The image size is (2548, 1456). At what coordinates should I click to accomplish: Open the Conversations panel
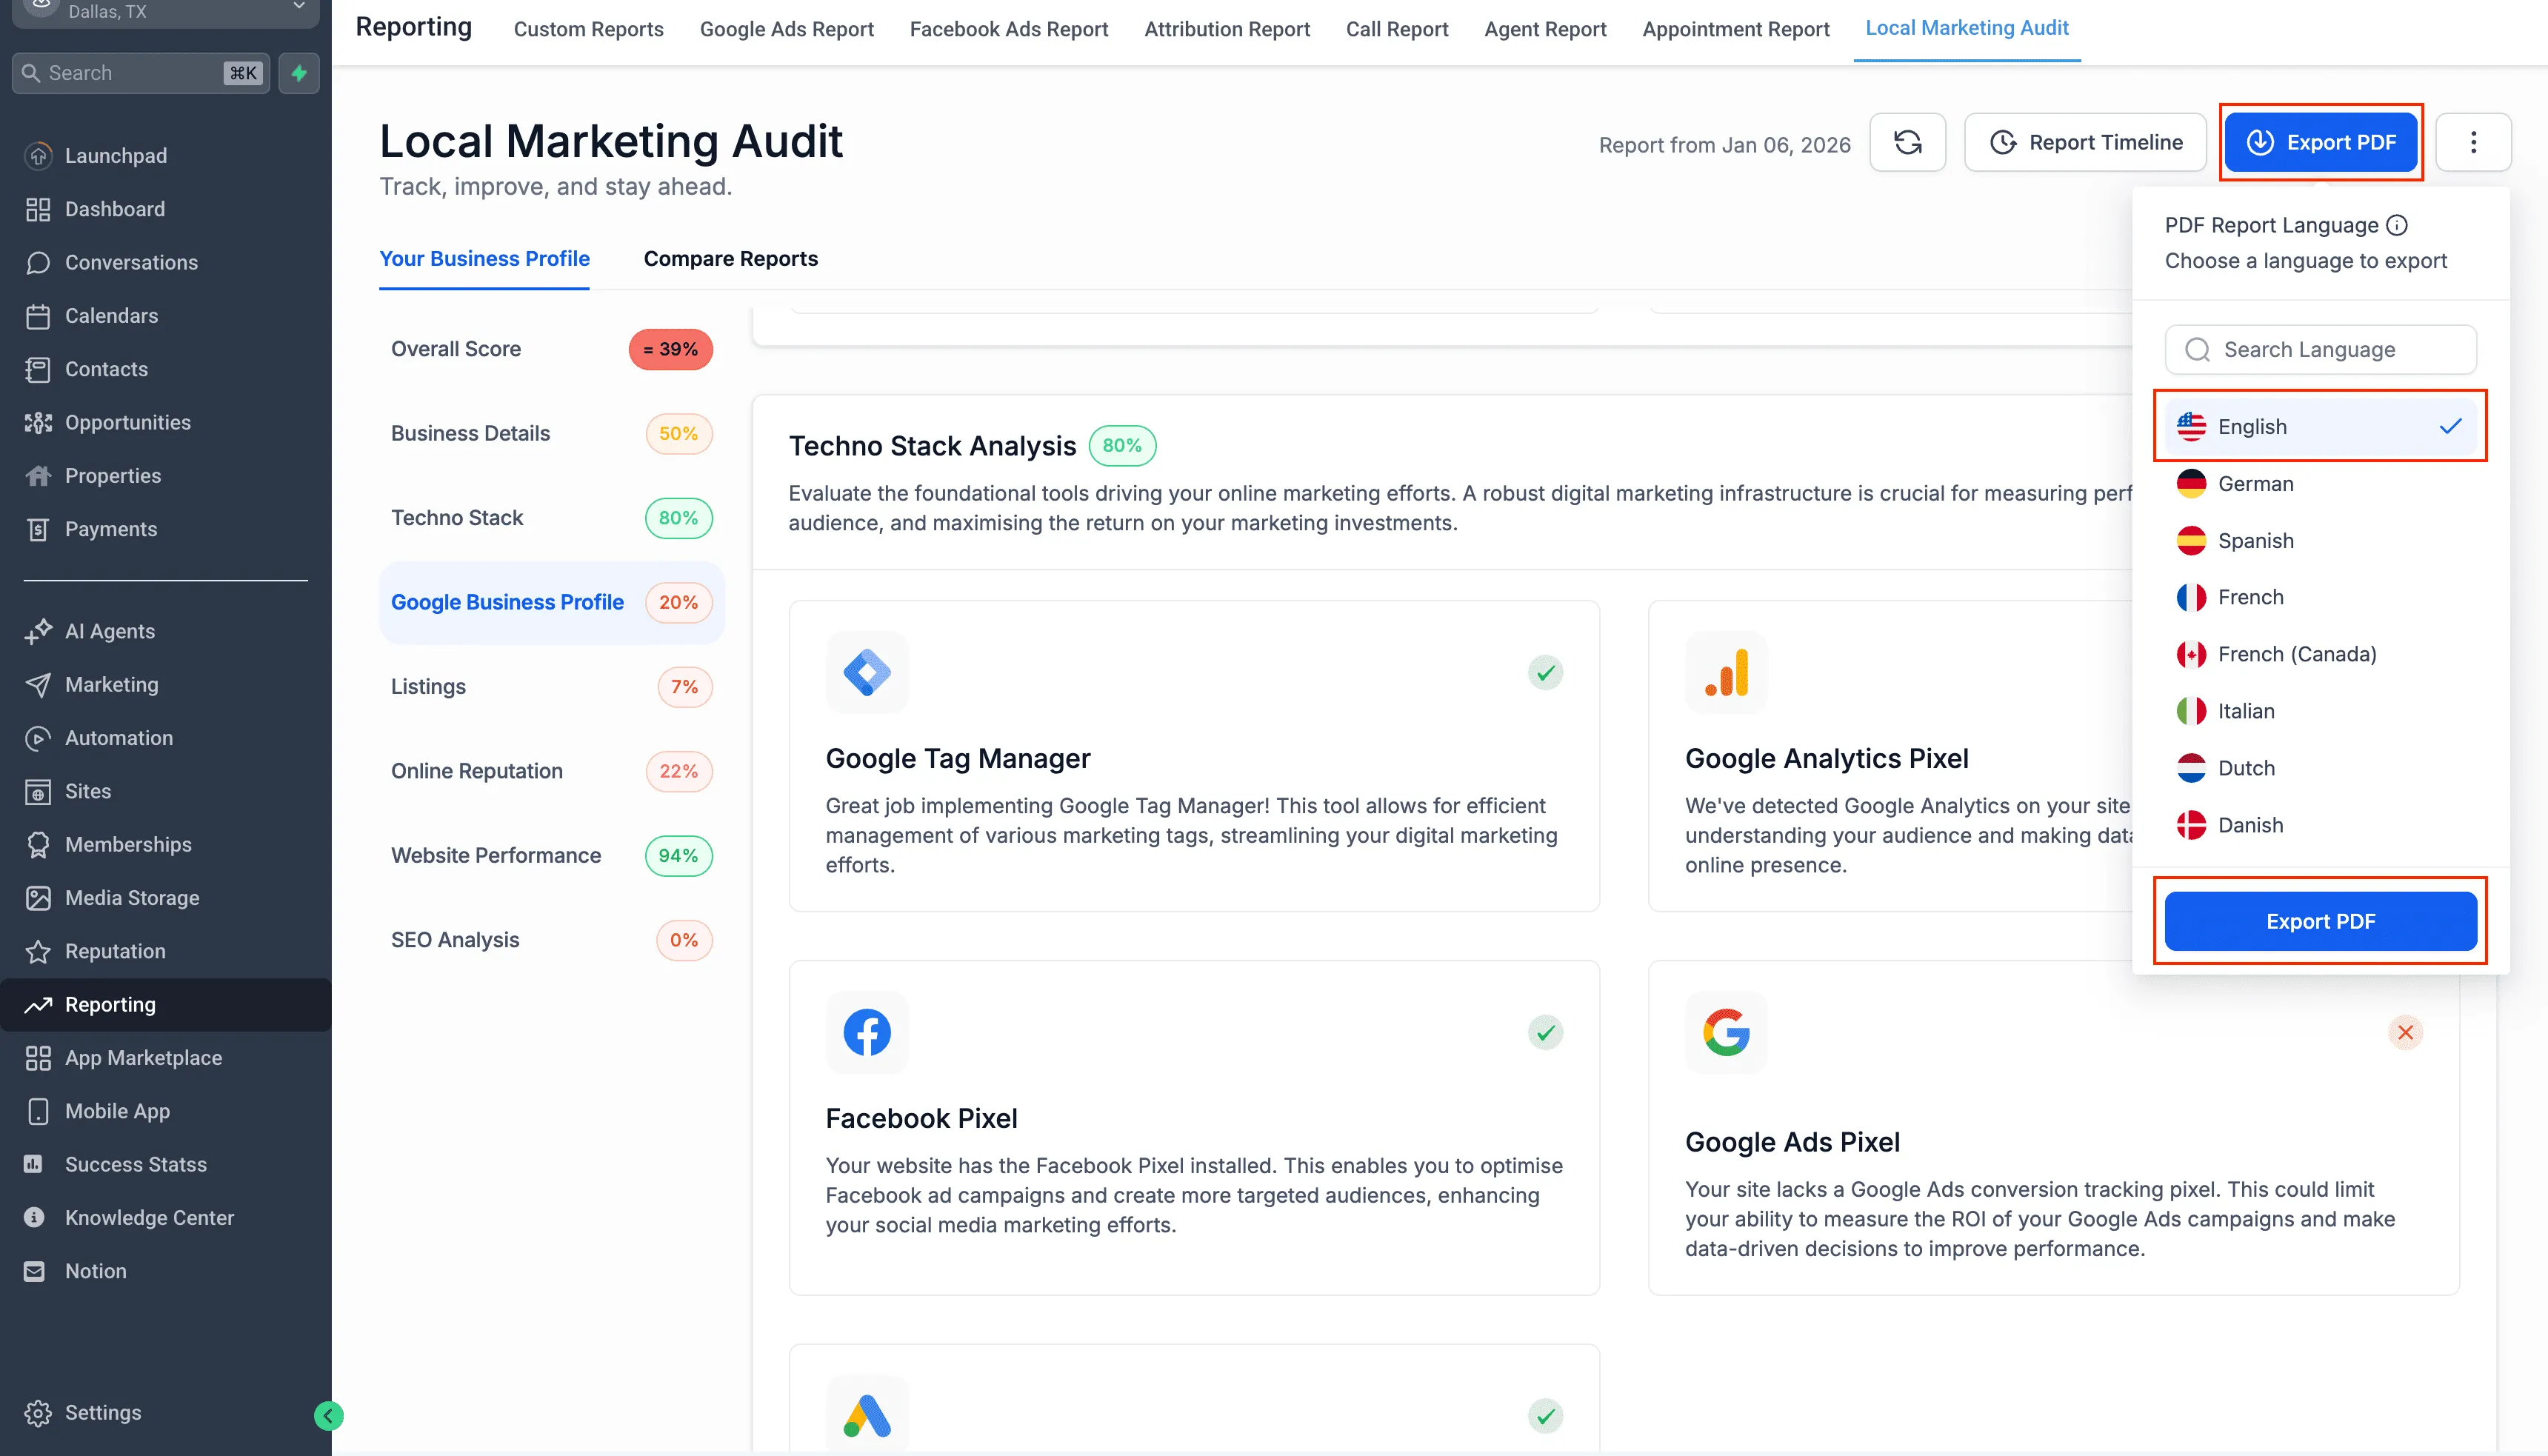(x=131, y=262)
